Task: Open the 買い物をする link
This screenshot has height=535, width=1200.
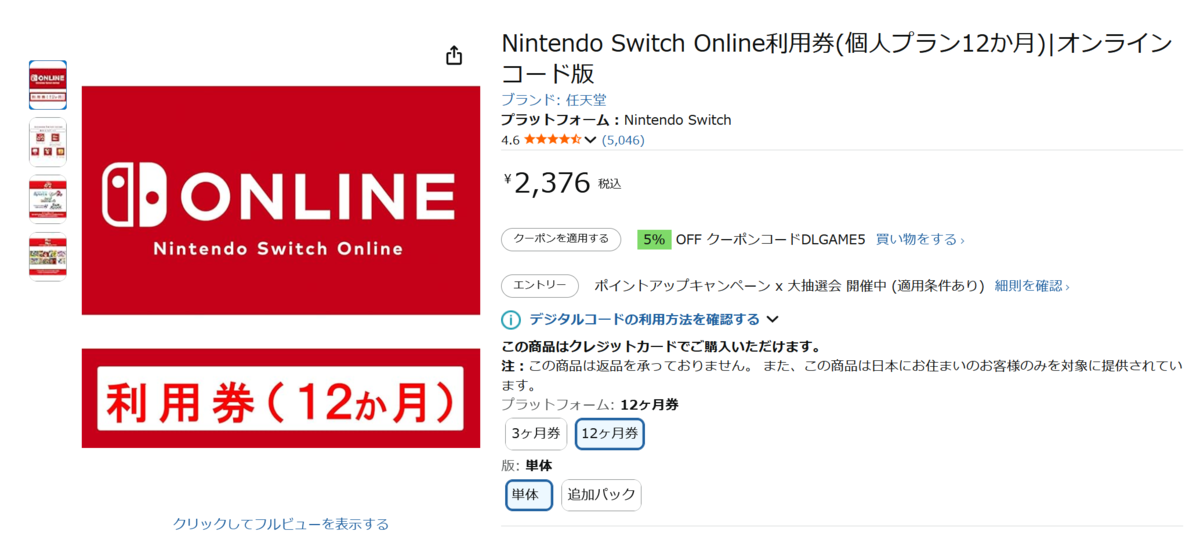Action: [x=920, y=240]
